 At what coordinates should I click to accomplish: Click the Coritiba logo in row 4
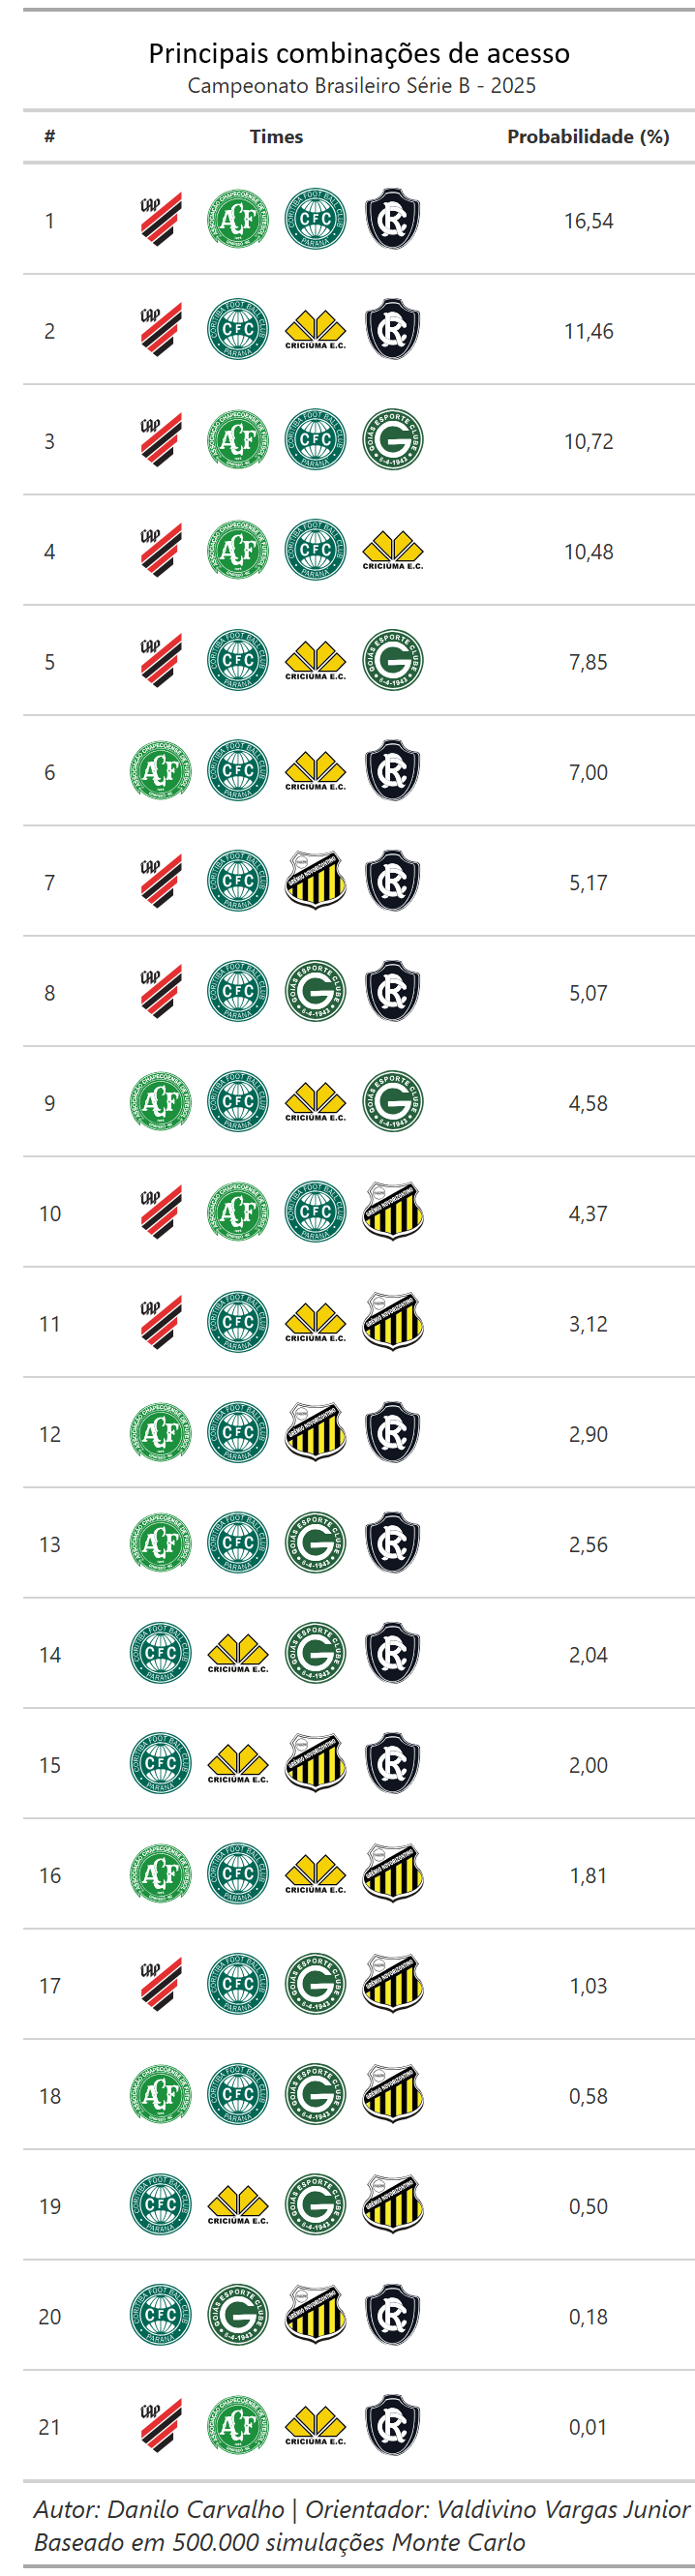(x=315, y=550)
